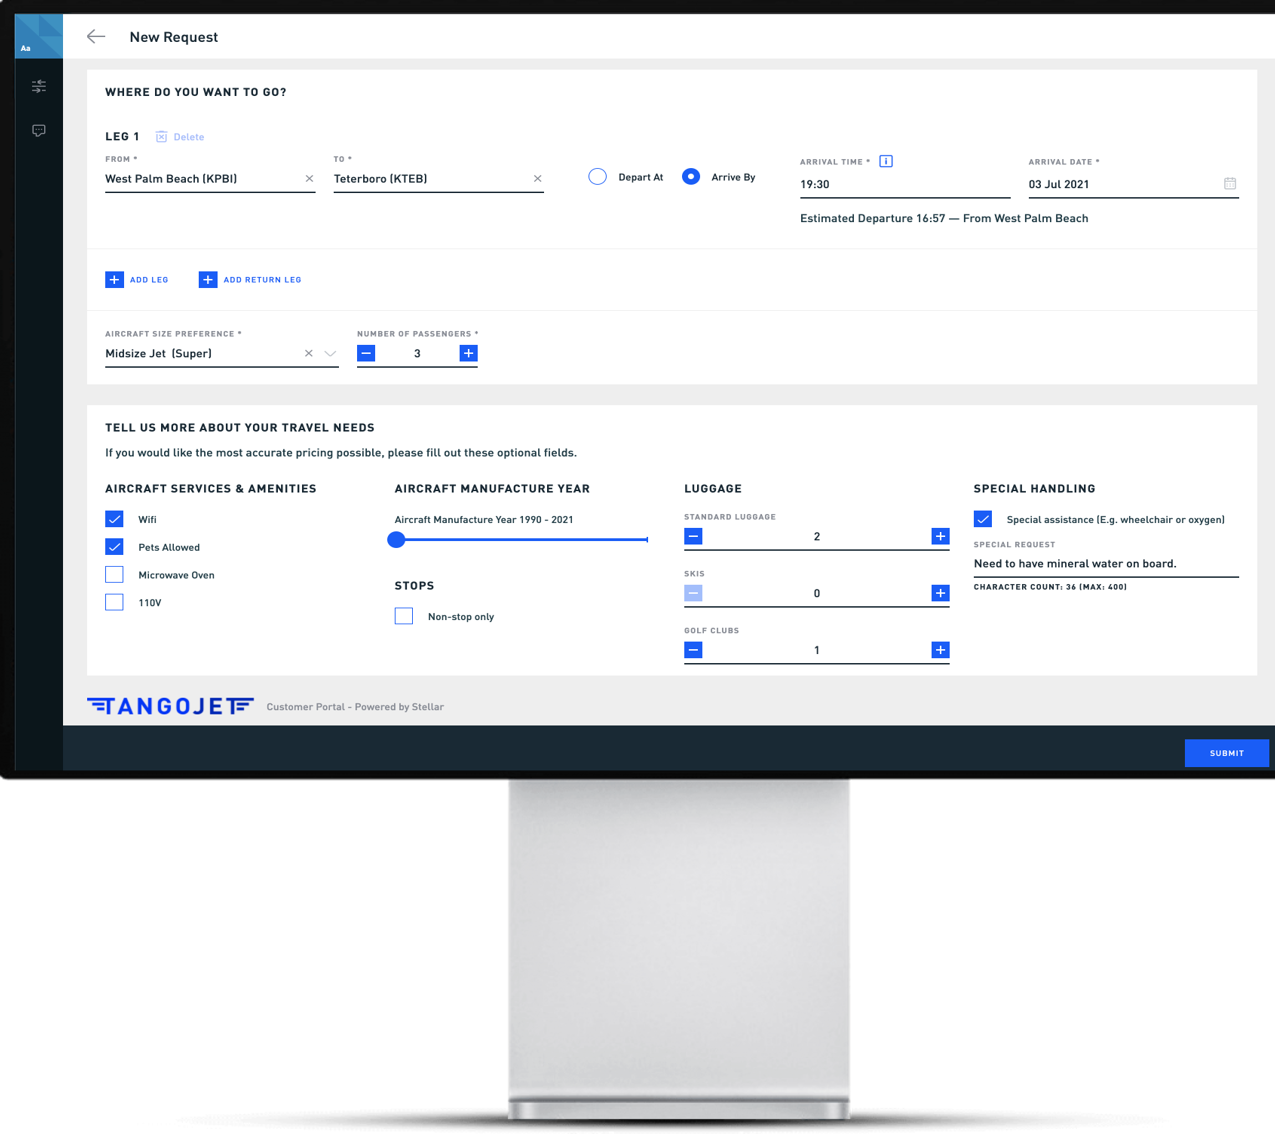Check the Non-stop only option

[404, 616]
